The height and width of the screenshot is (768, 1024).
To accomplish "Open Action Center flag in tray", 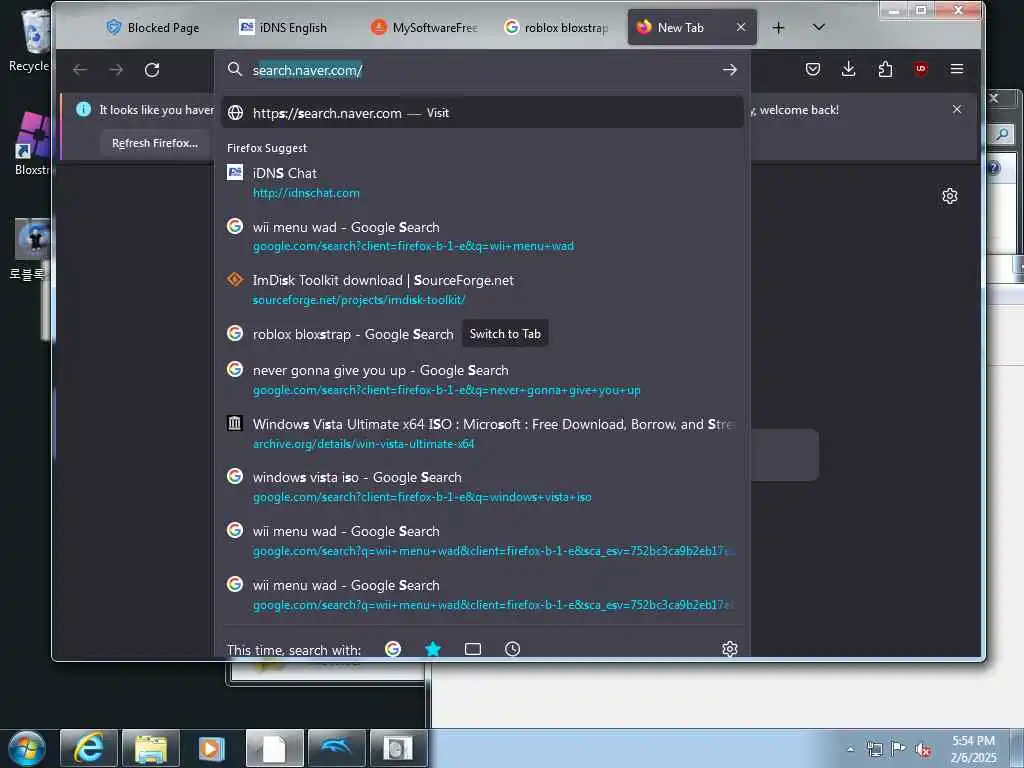I will (x=899, y=748).
